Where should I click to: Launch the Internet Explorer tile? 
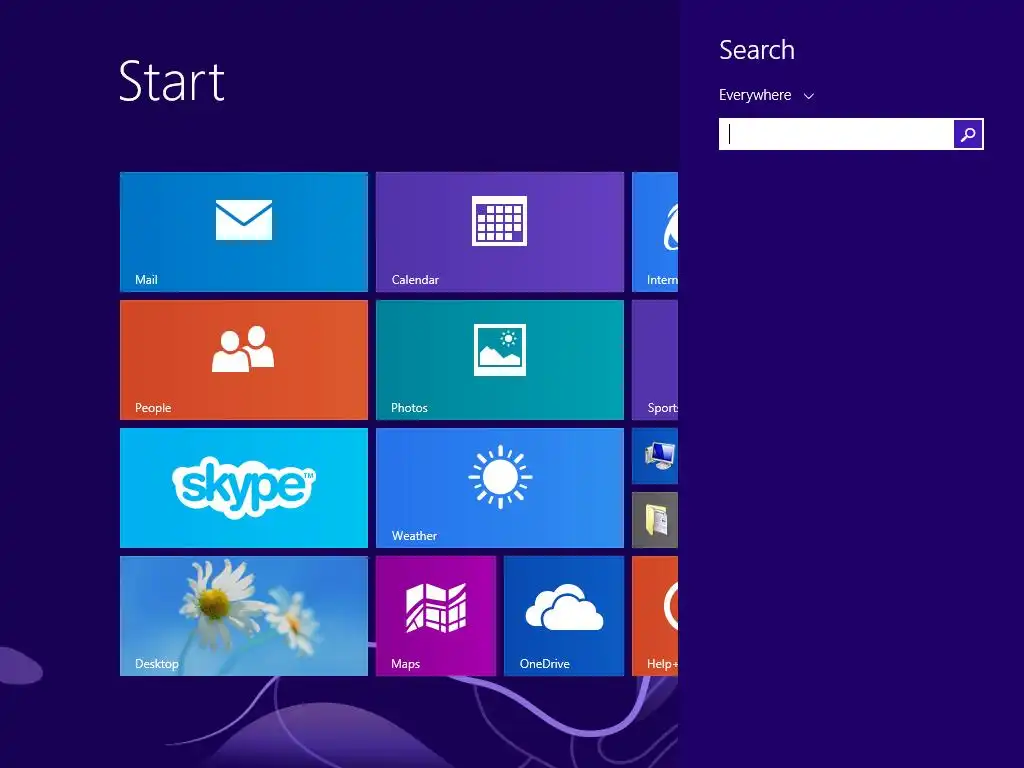tap(655, 232)
